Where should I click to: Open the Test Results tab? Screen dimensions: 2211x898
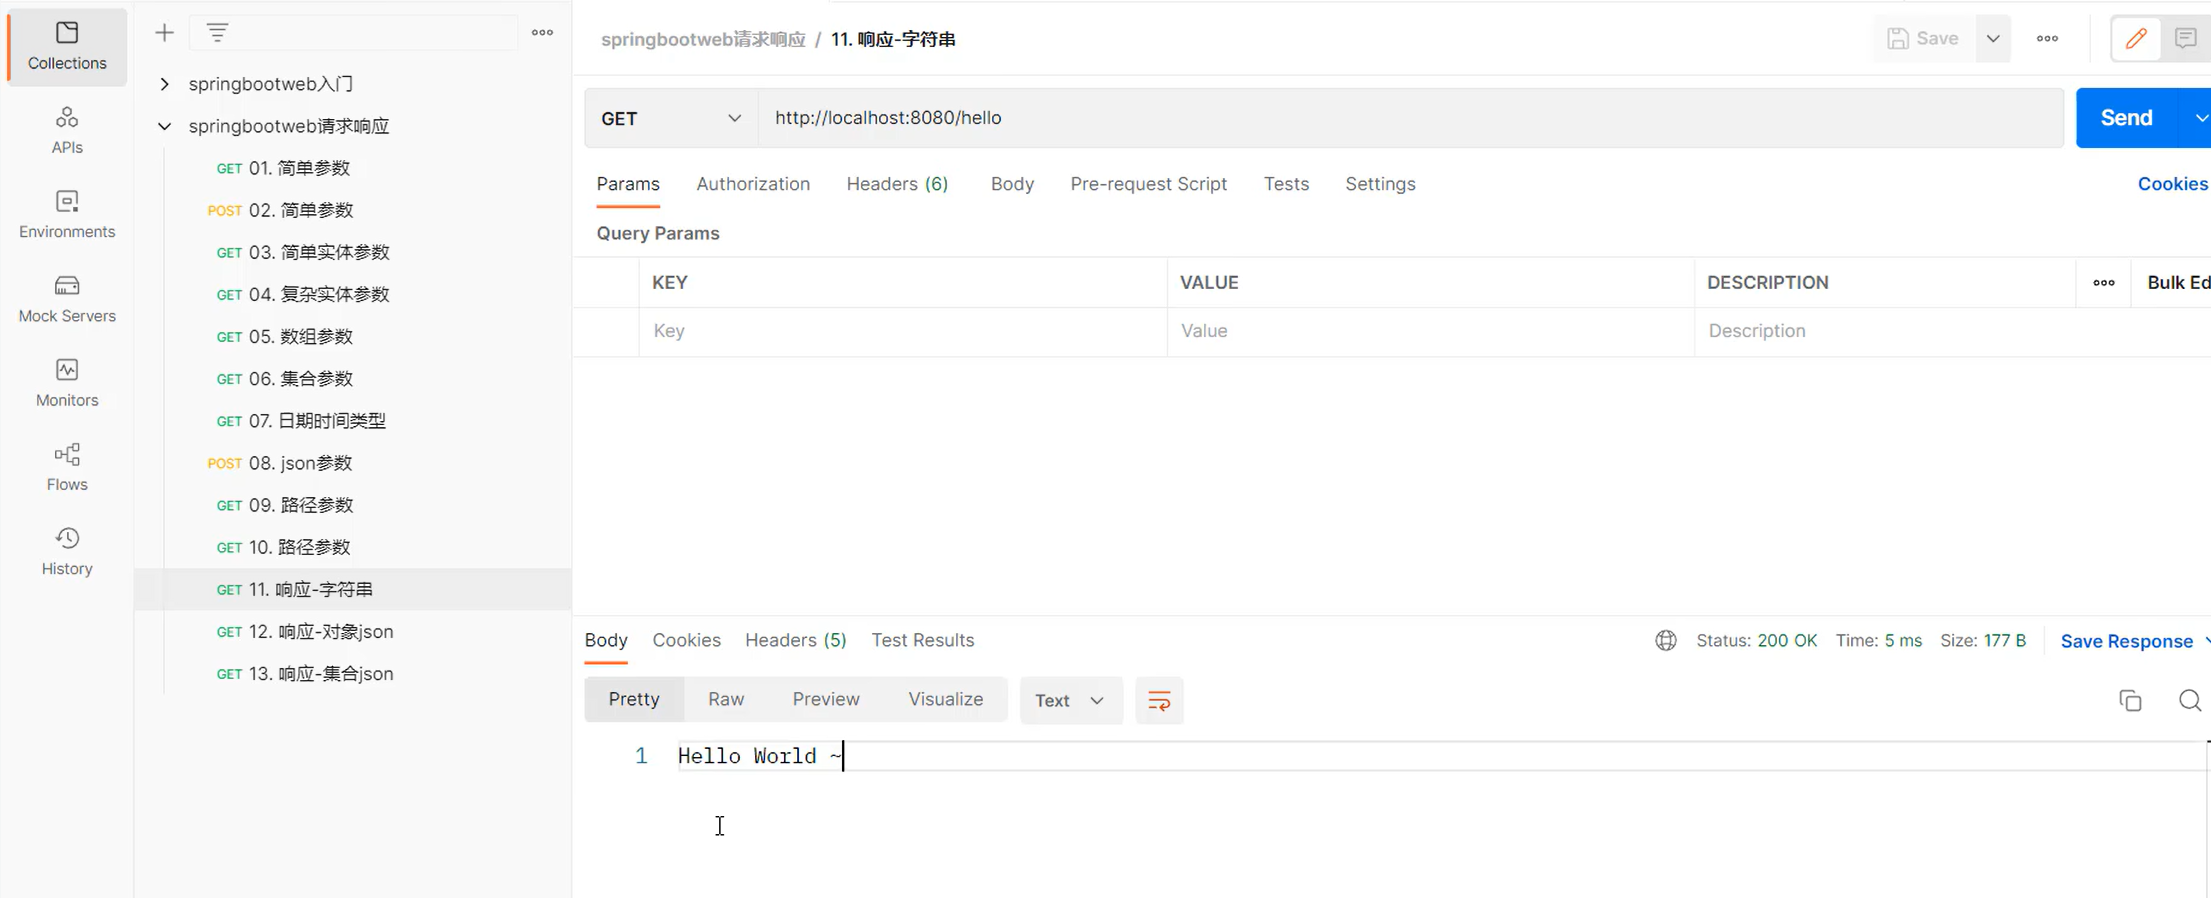pyautogui.click(x=922, y=640)
